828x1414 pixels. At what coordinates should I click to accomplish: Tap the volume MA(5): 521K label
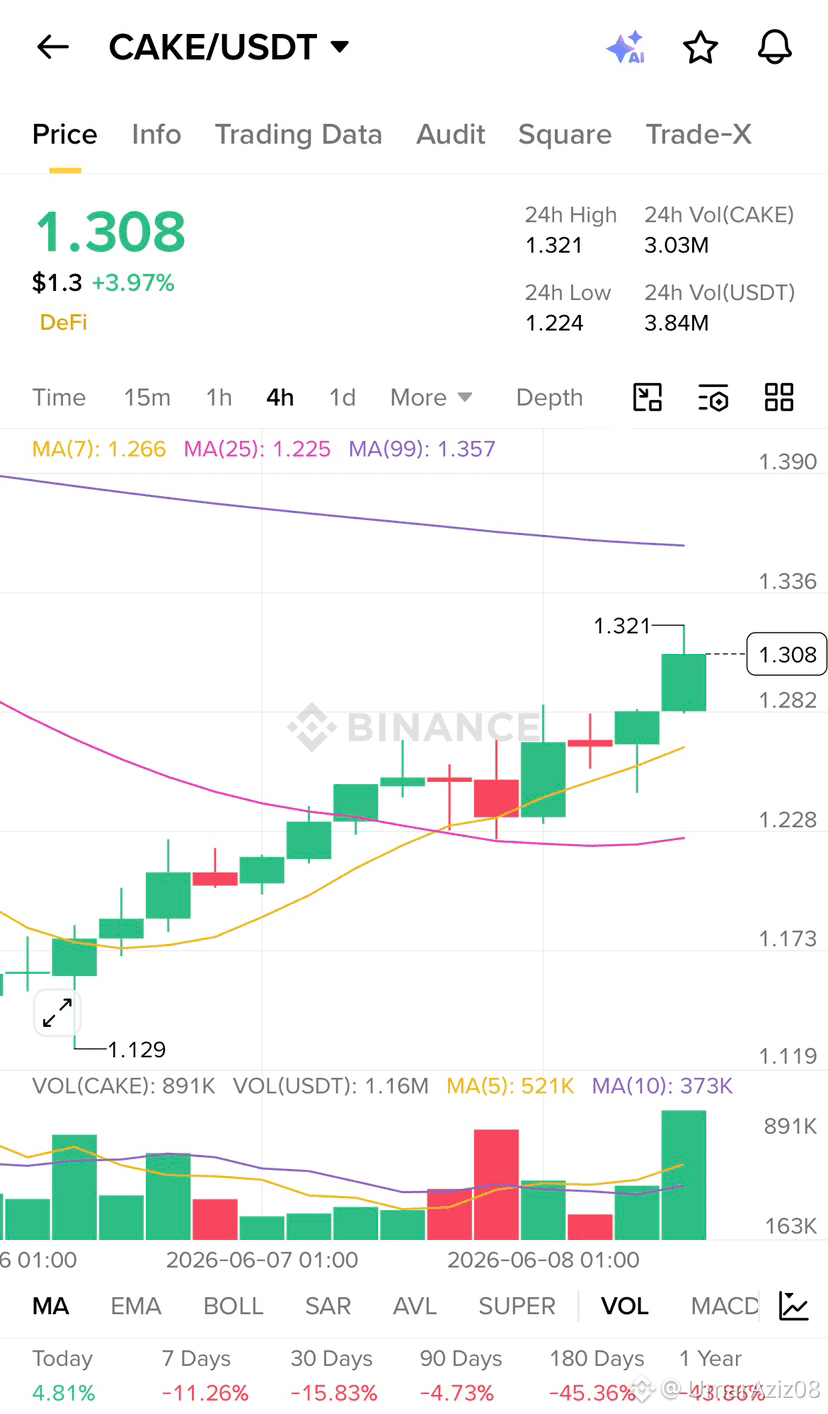tap(510, 1086)
